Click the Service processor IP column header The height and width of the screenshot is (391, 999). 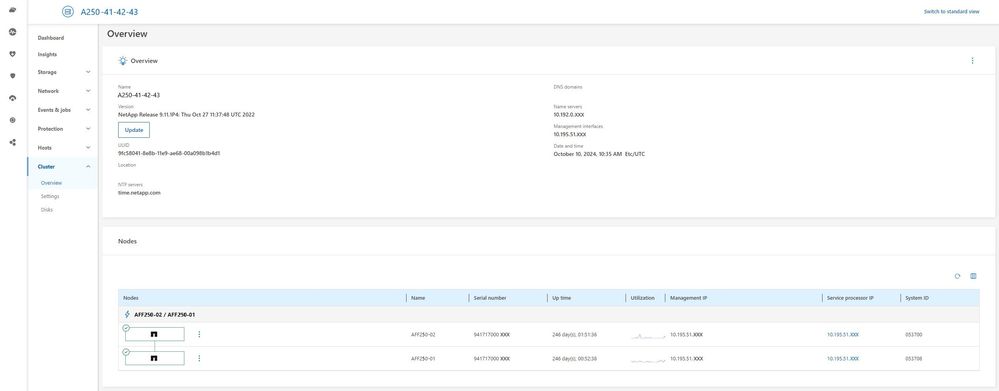pos(850,298)
